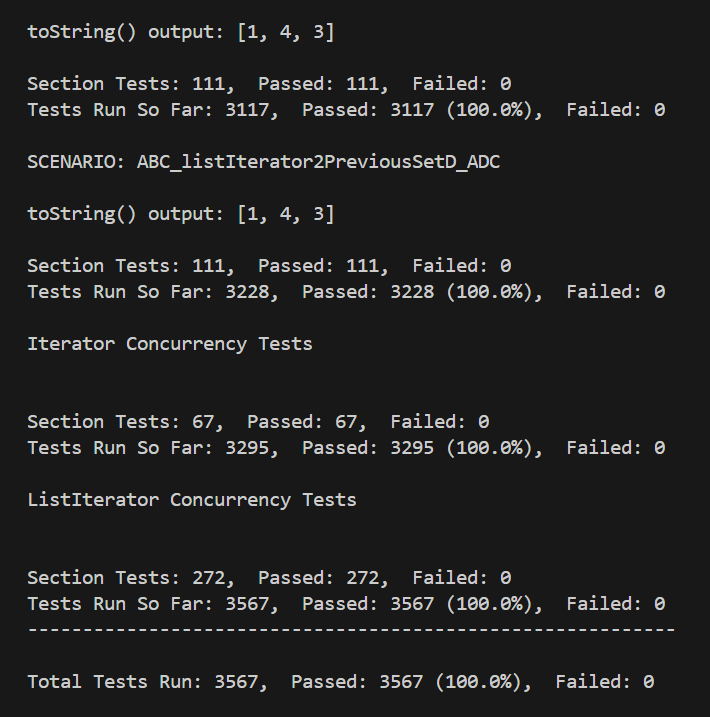Click "Failed: 0" on the Section Tests: 67 line
Viewport: 710px width, 717px height.
point(439,422)
